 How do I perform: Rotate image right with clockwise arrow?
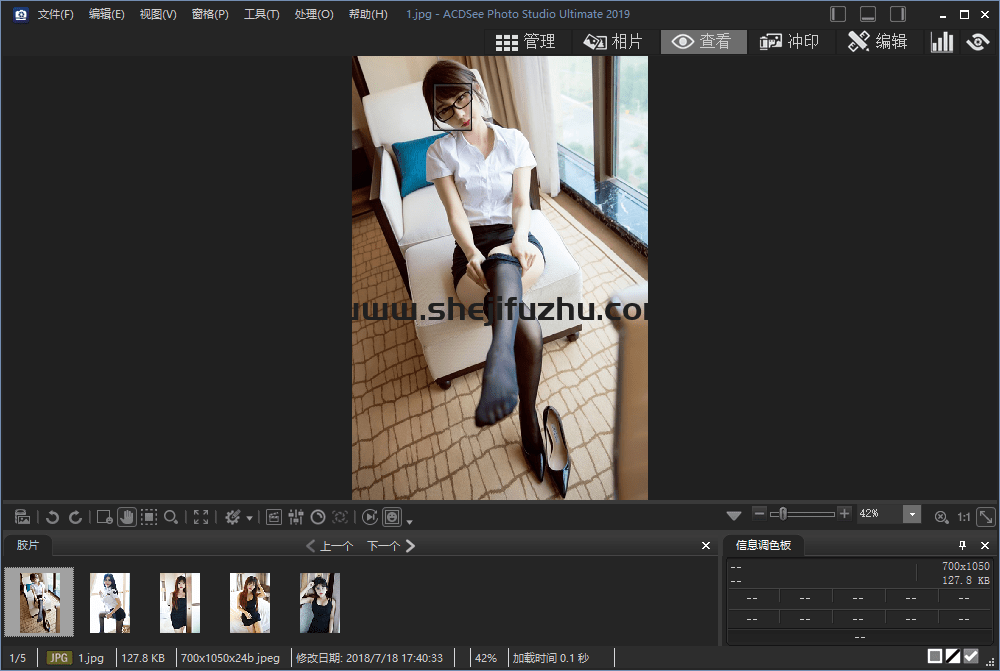point(75,517)
